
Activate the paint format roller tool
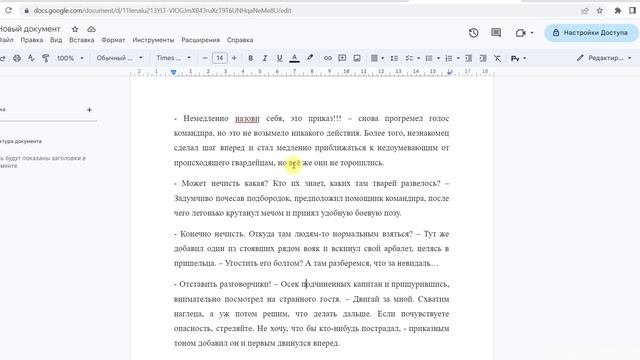[45, 58]
